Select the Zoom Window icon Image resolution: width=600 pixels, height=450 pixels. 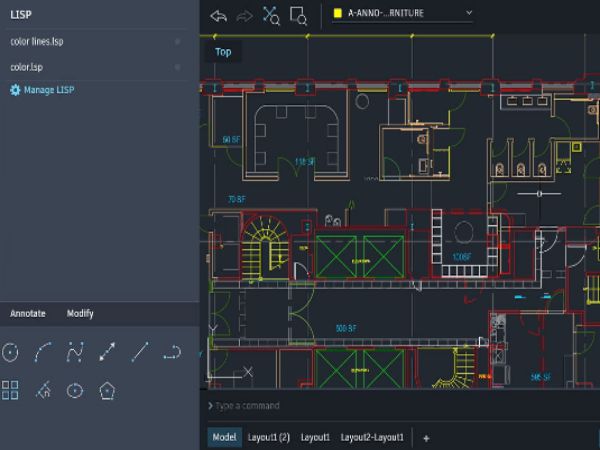(x=298, y=16)
